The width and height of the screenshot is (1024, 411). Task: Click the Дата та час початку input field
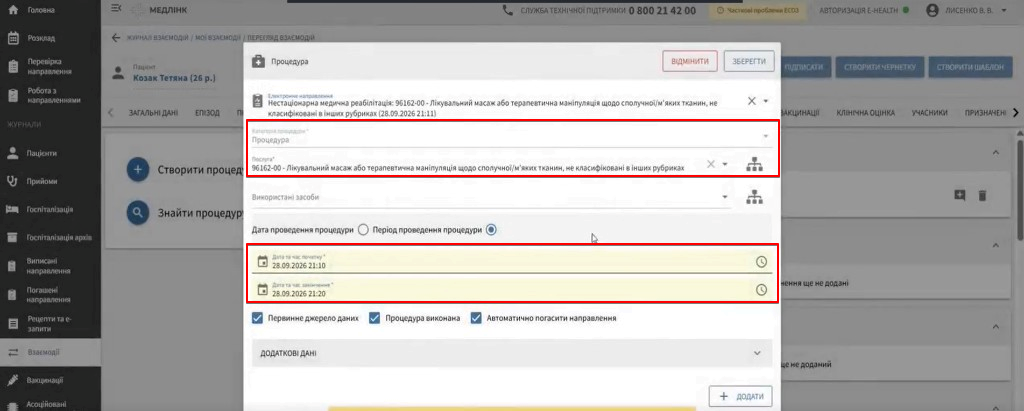pyautogui.click(x=511, y=261)
